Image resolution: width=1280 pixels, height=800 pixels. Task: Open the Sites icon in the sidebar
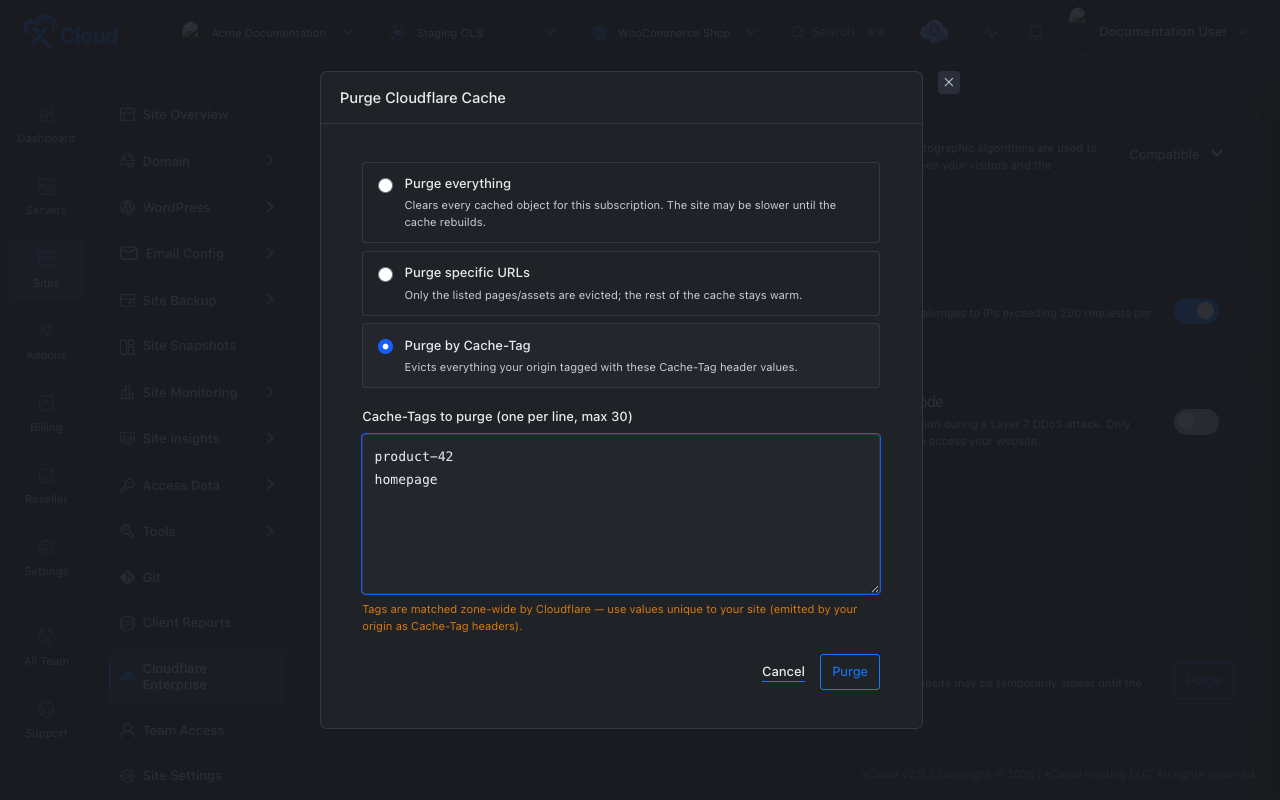(46, 260)
